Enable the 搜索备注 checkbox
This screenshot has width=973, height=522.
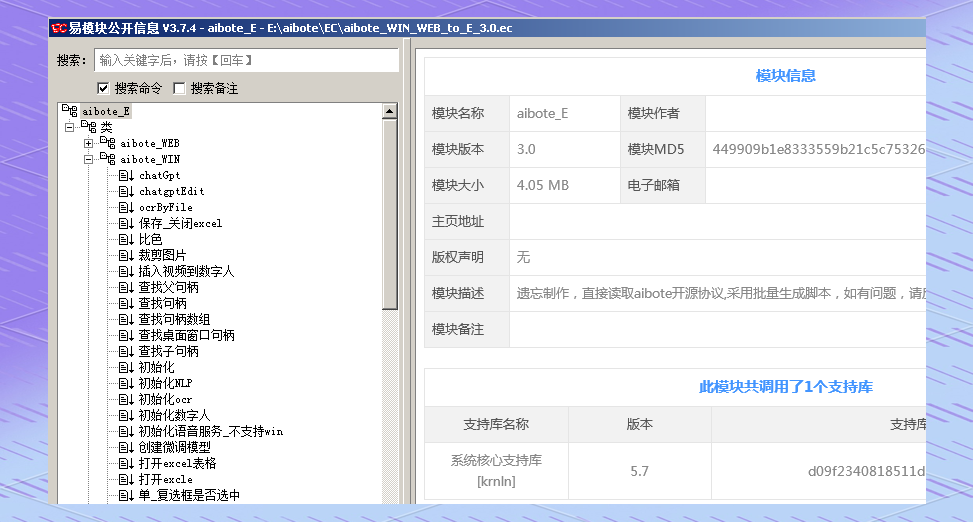(179, 88)
